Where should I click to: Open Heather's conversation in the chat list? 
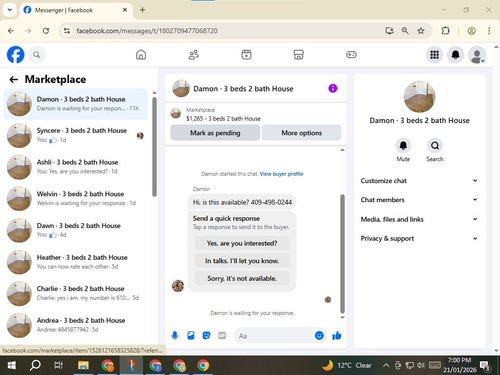coord(76,262)
